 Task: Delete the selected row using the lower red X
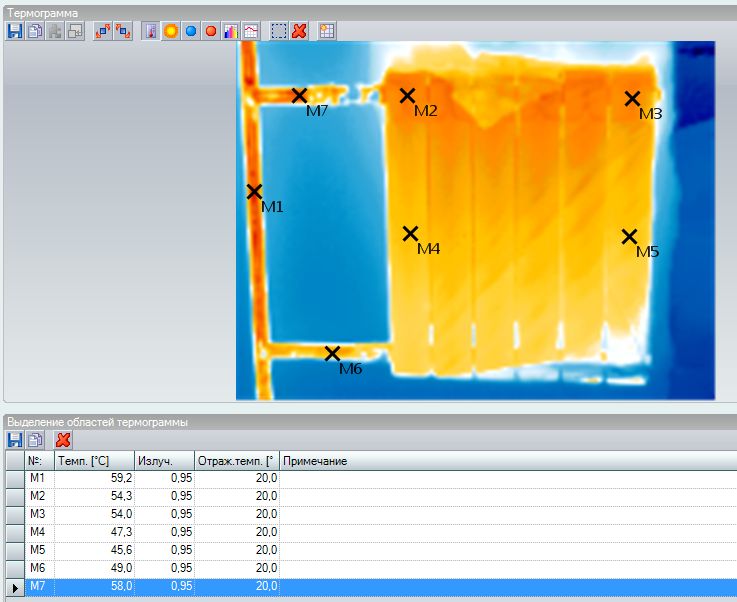63,439
